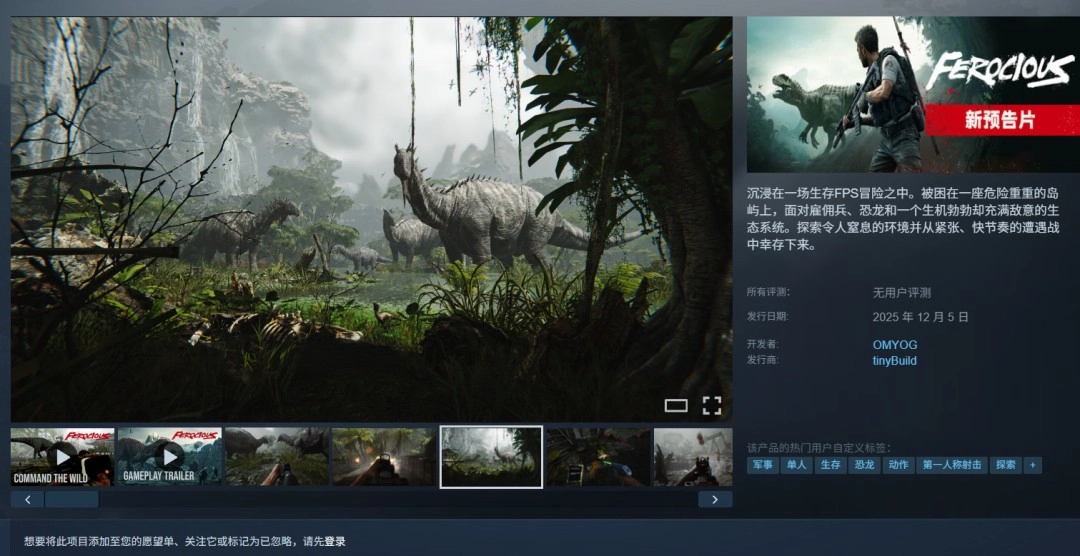Select the muzzle flash gunfire screenshot thumbnail

point(384,457)
